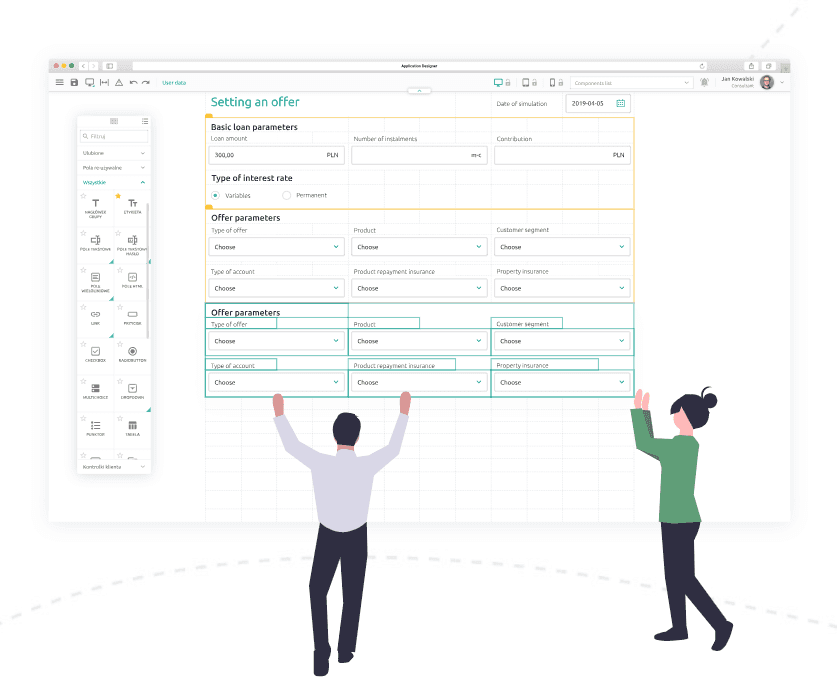Pick the Punktor list component
The height and width of the screenshot is (678, 837).
tap(96, 429)
